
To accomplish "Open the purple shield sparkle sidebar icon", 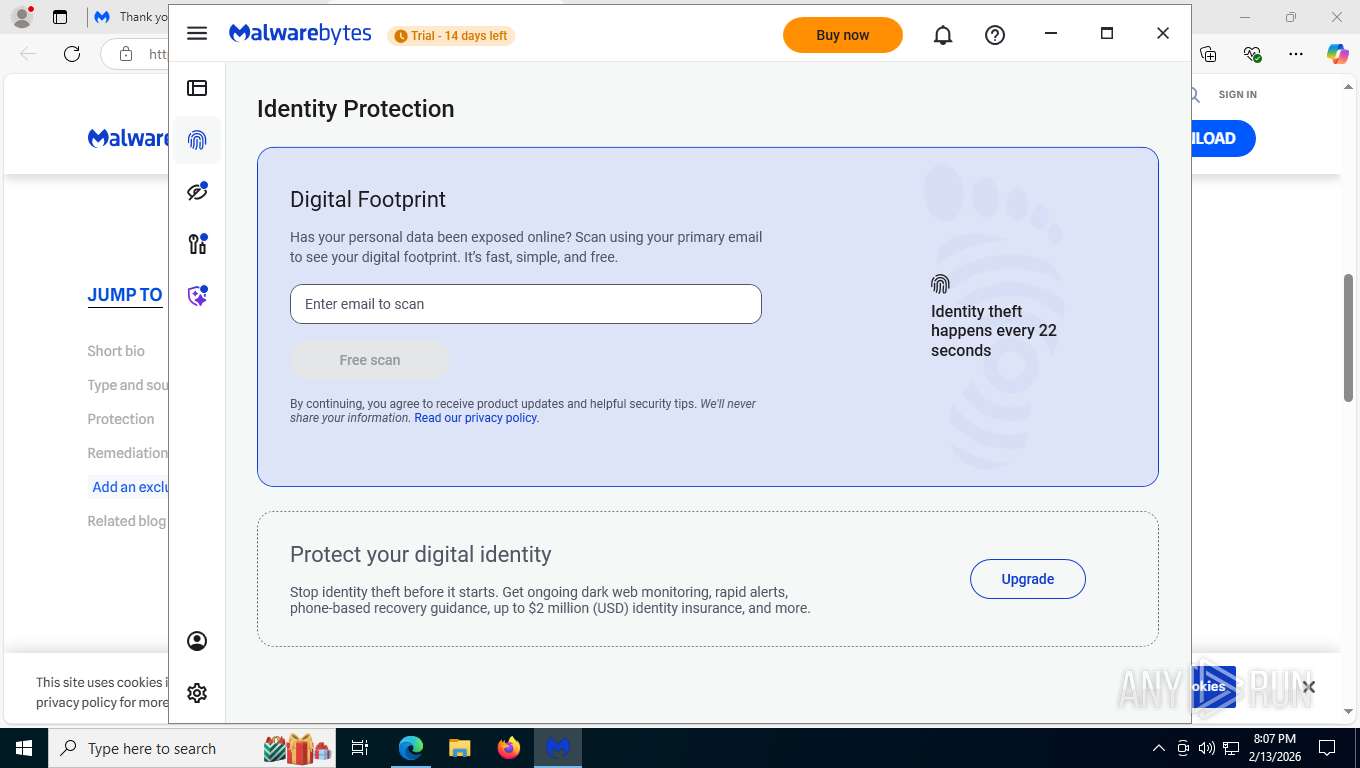I will coord(197,296).
